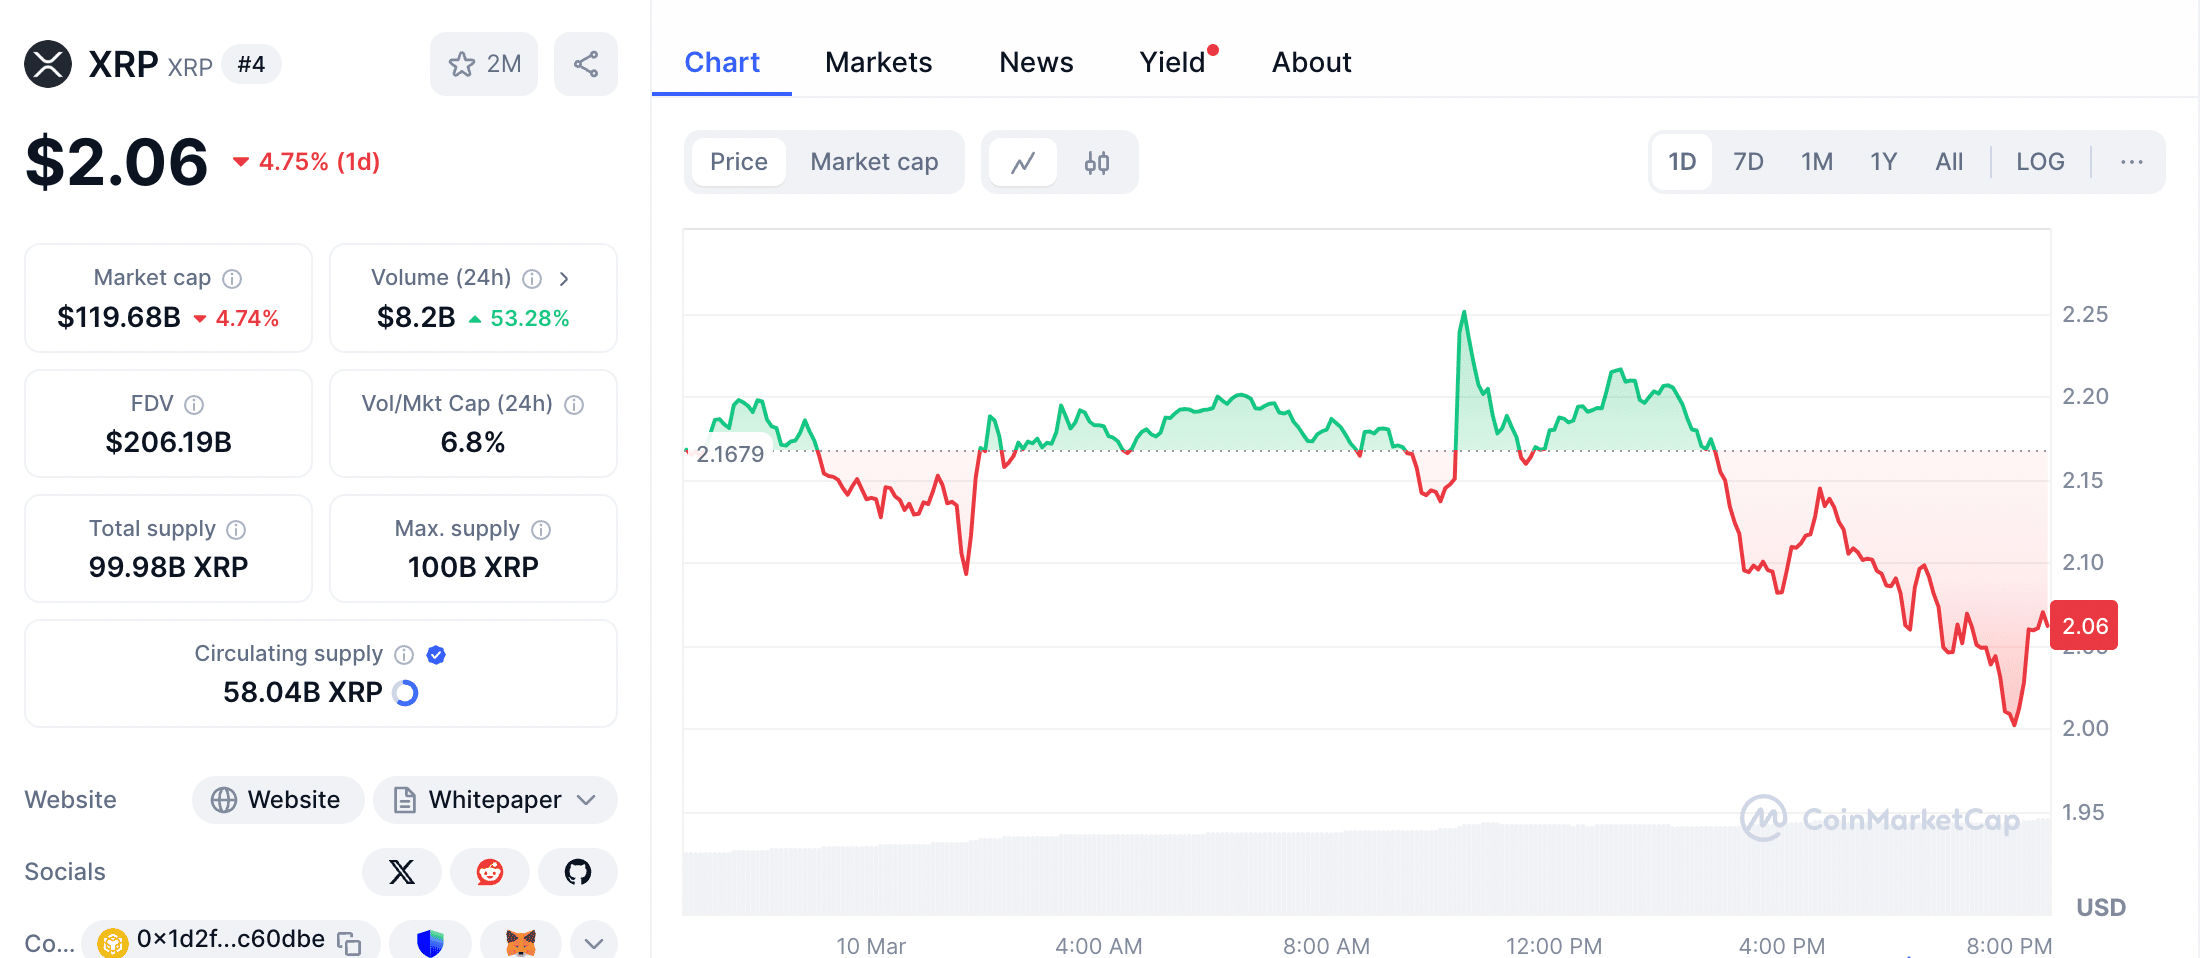Image resolution: width=2200 pixels, height=958 pixels.
Task: Select Market cap chart mode
Action: pos(874,162)
